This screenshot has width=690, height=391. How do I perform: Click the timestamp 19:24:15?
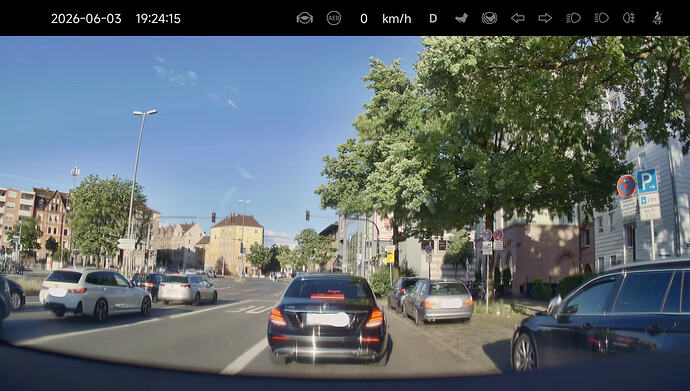click(x=158, y=18)
